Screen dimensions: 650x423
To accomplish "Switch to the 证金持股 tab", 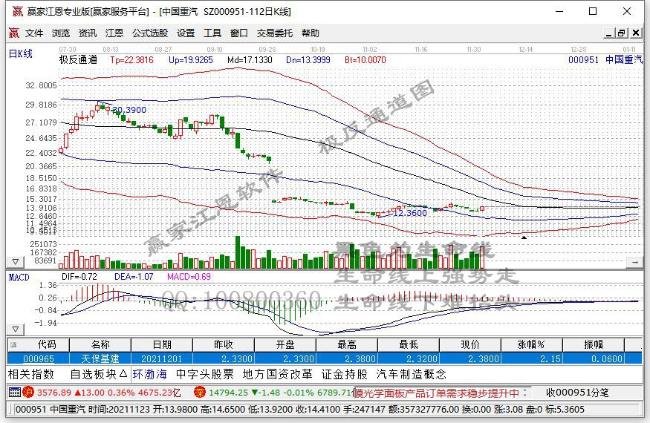I will tap(344, 374).
